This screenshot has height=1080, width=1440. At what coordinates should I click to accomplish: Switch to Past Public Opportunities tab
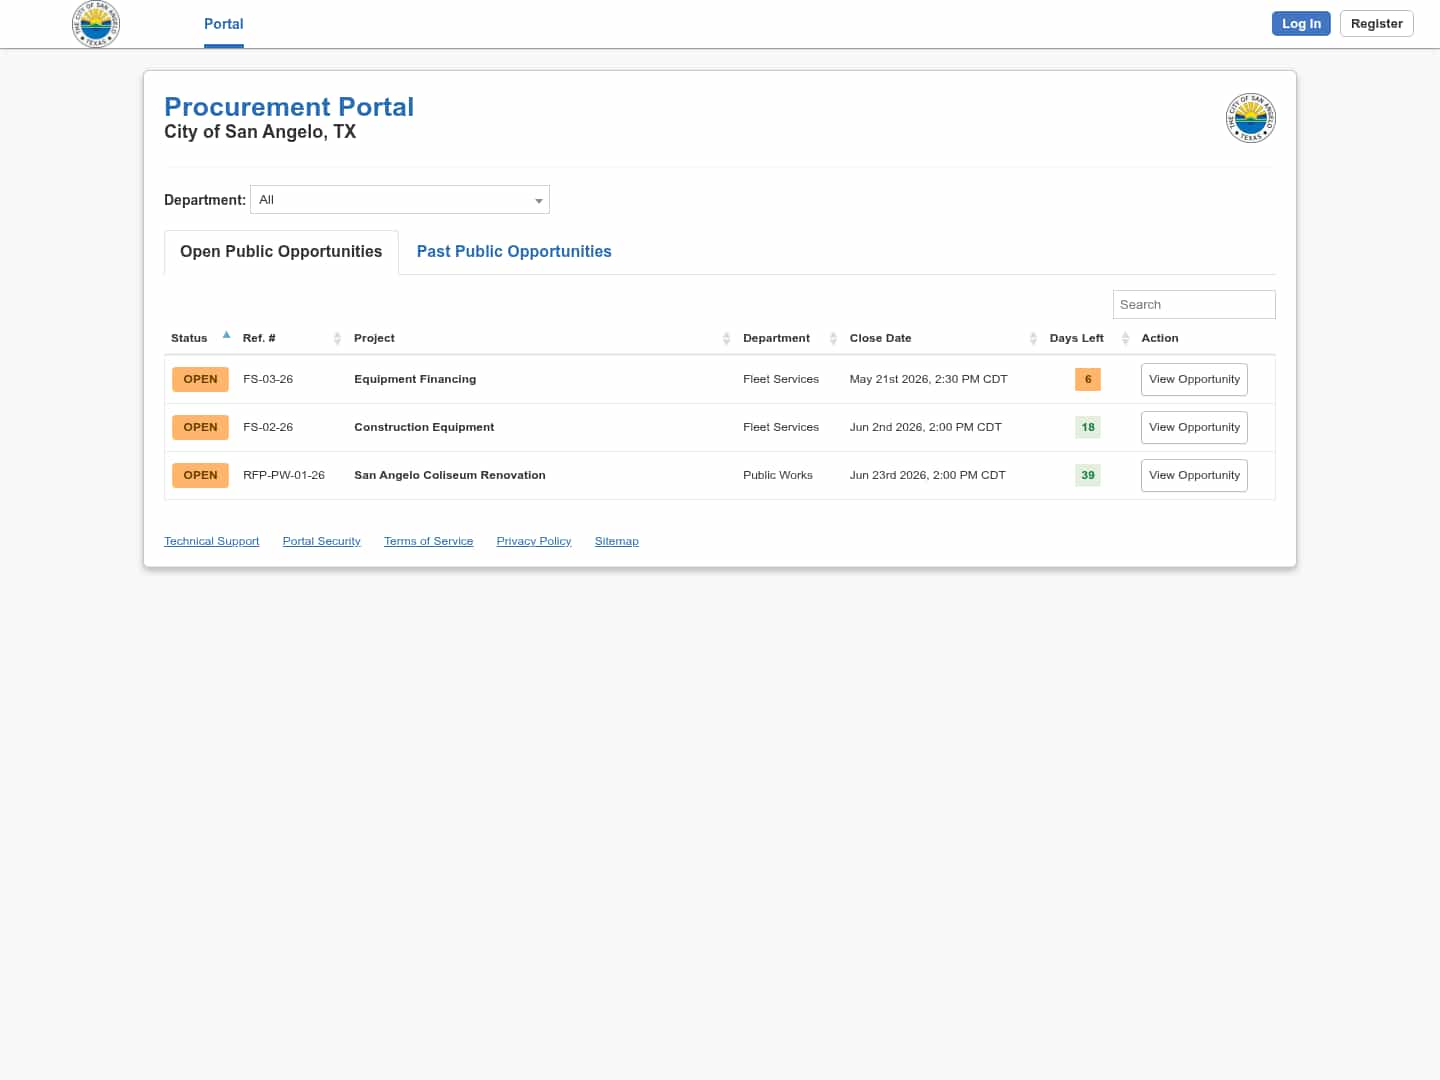point(514,252)
